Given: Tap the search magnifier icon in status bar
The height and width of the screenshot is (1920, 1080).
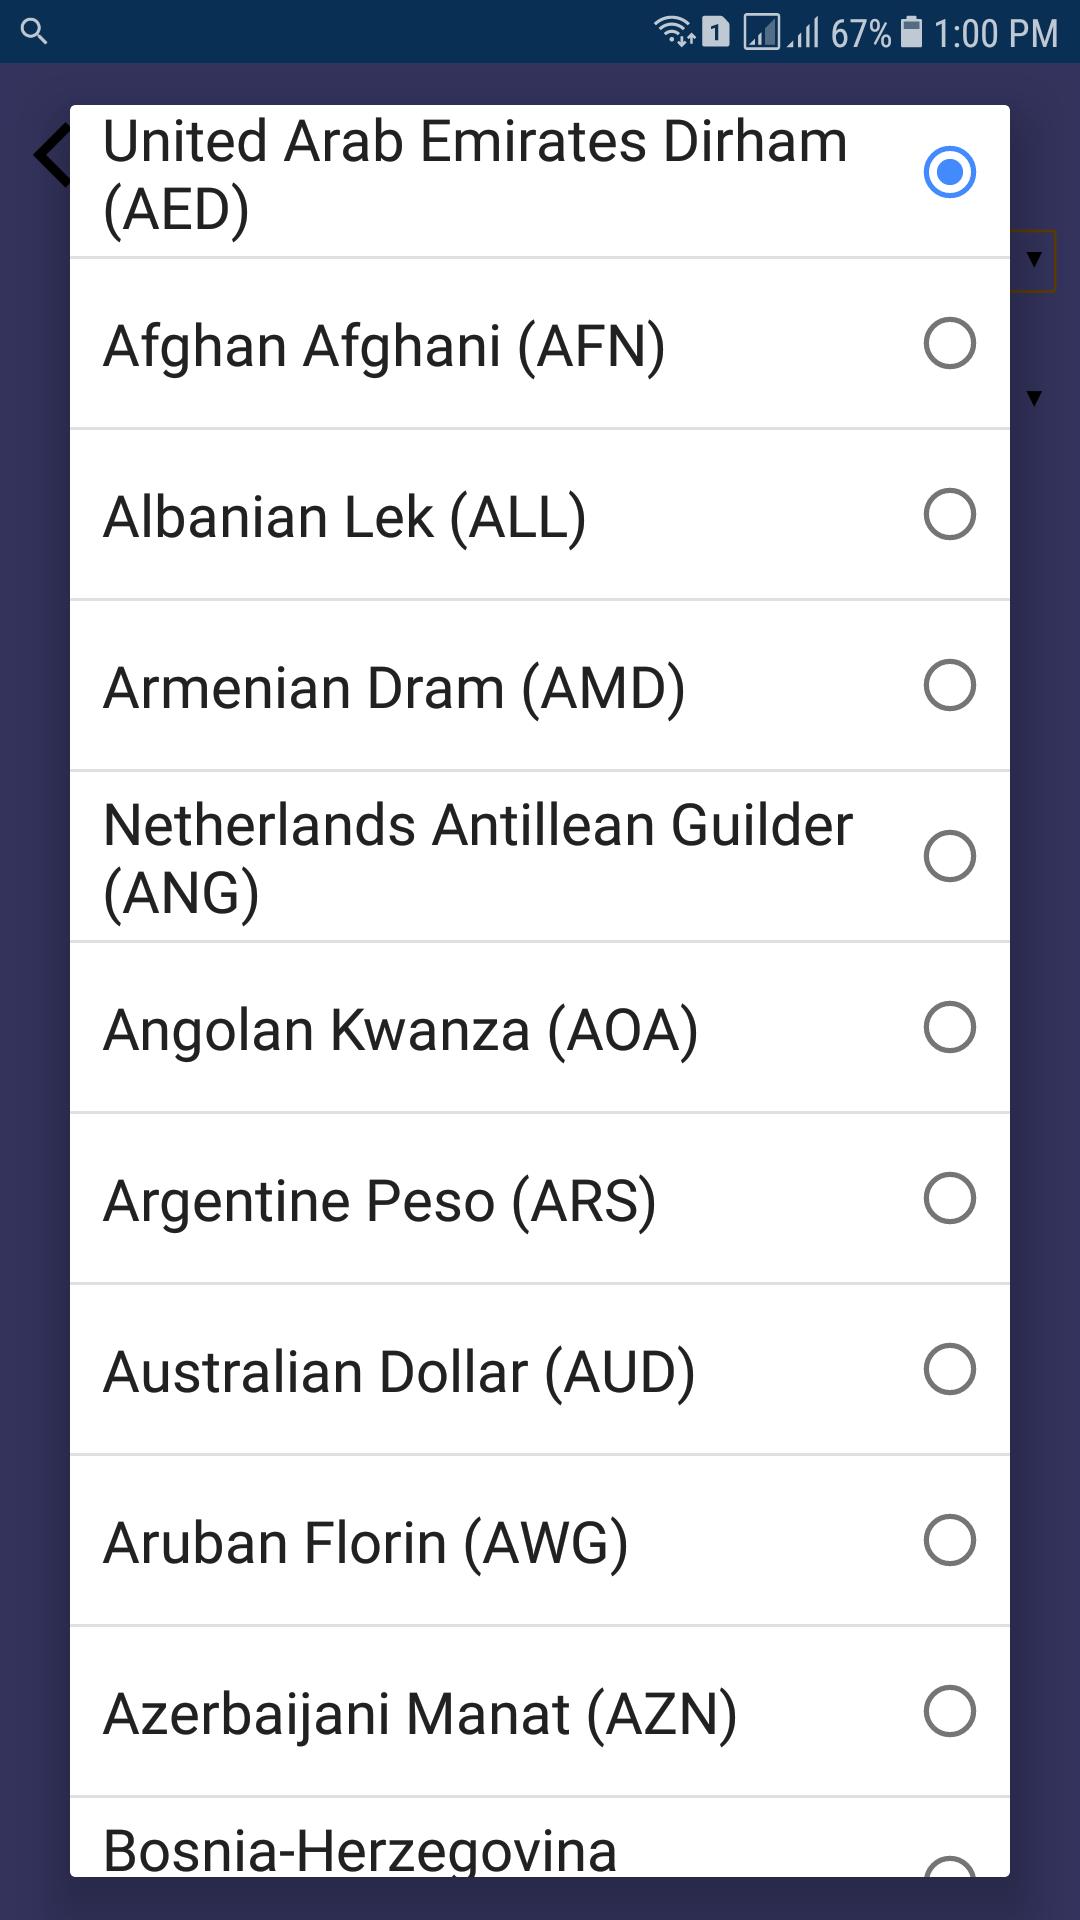Looking at the screenshot, I should 34,32.
